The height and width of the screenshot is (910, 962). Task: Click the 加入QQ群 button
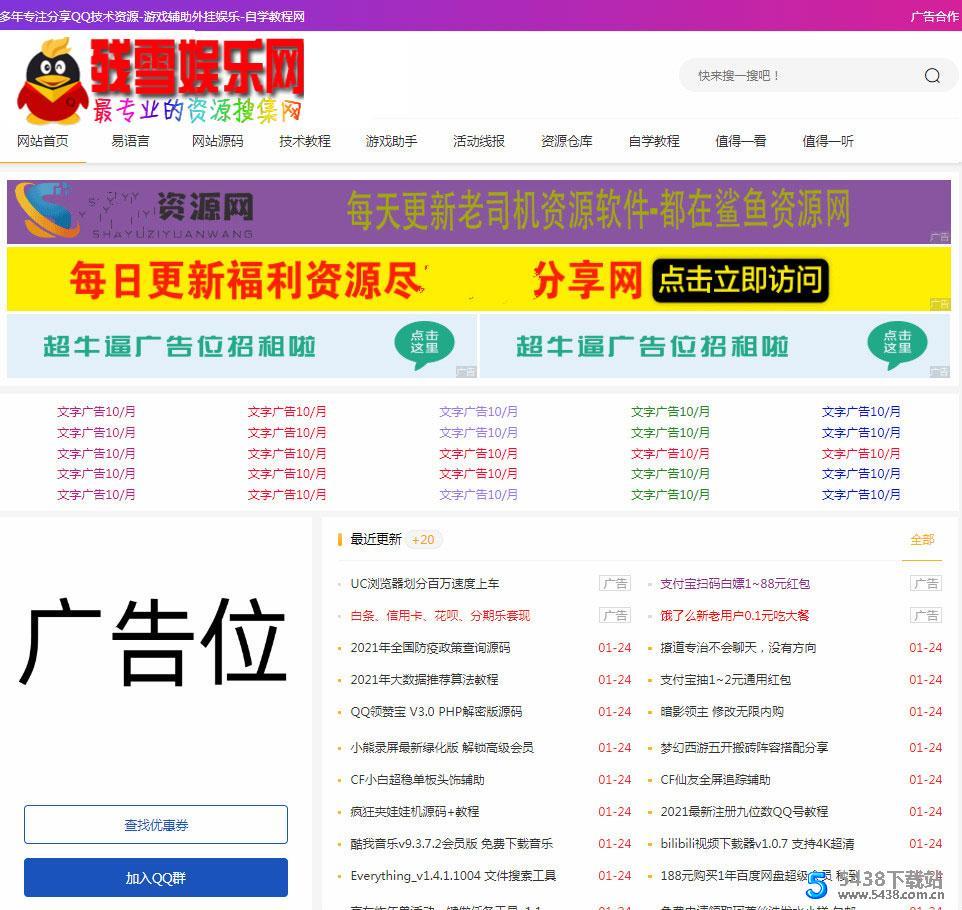155,877
